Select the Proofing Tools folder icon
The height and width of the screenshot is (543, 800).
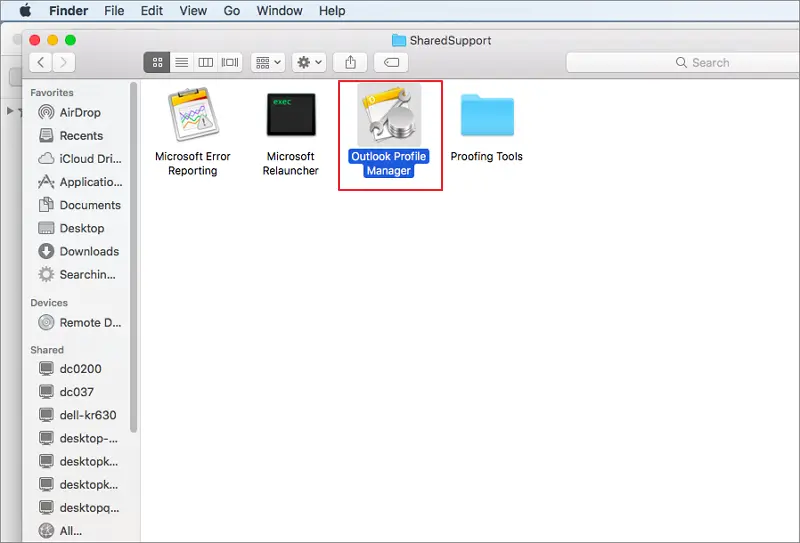(487, 115)
